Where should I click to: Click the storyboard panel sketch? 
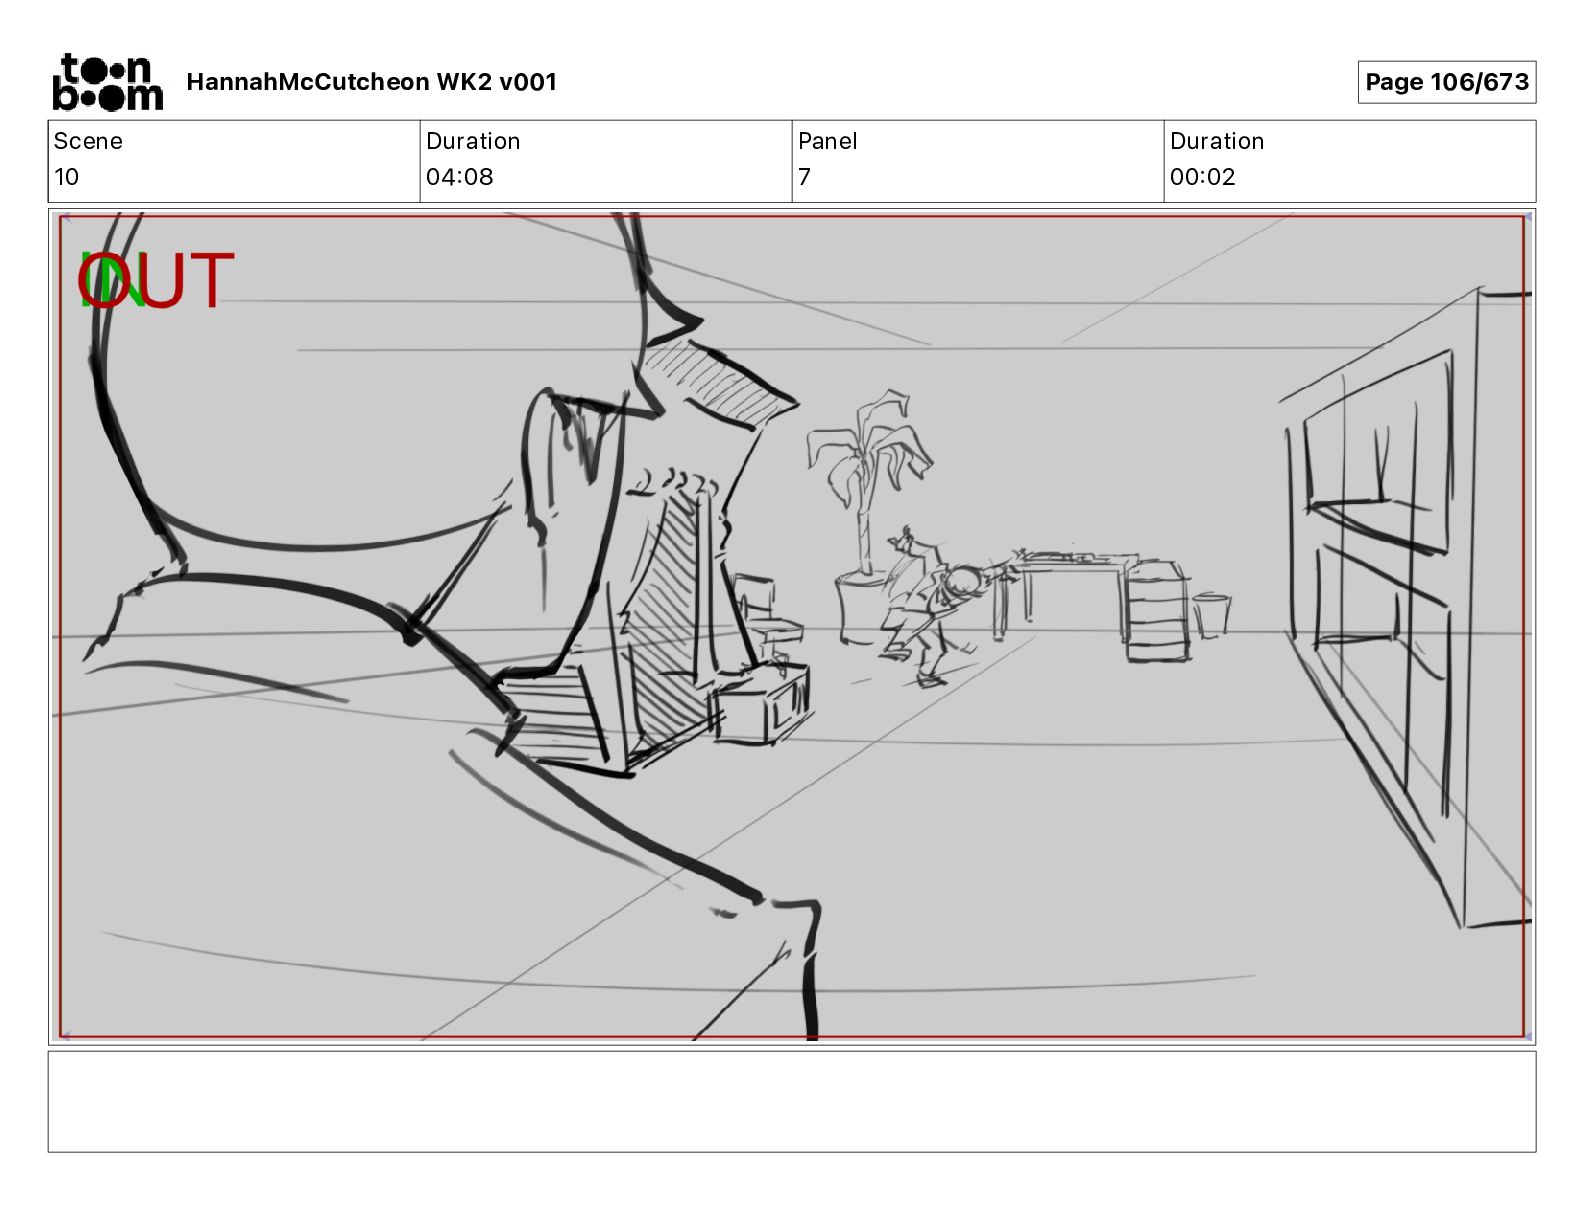(792, 627)
